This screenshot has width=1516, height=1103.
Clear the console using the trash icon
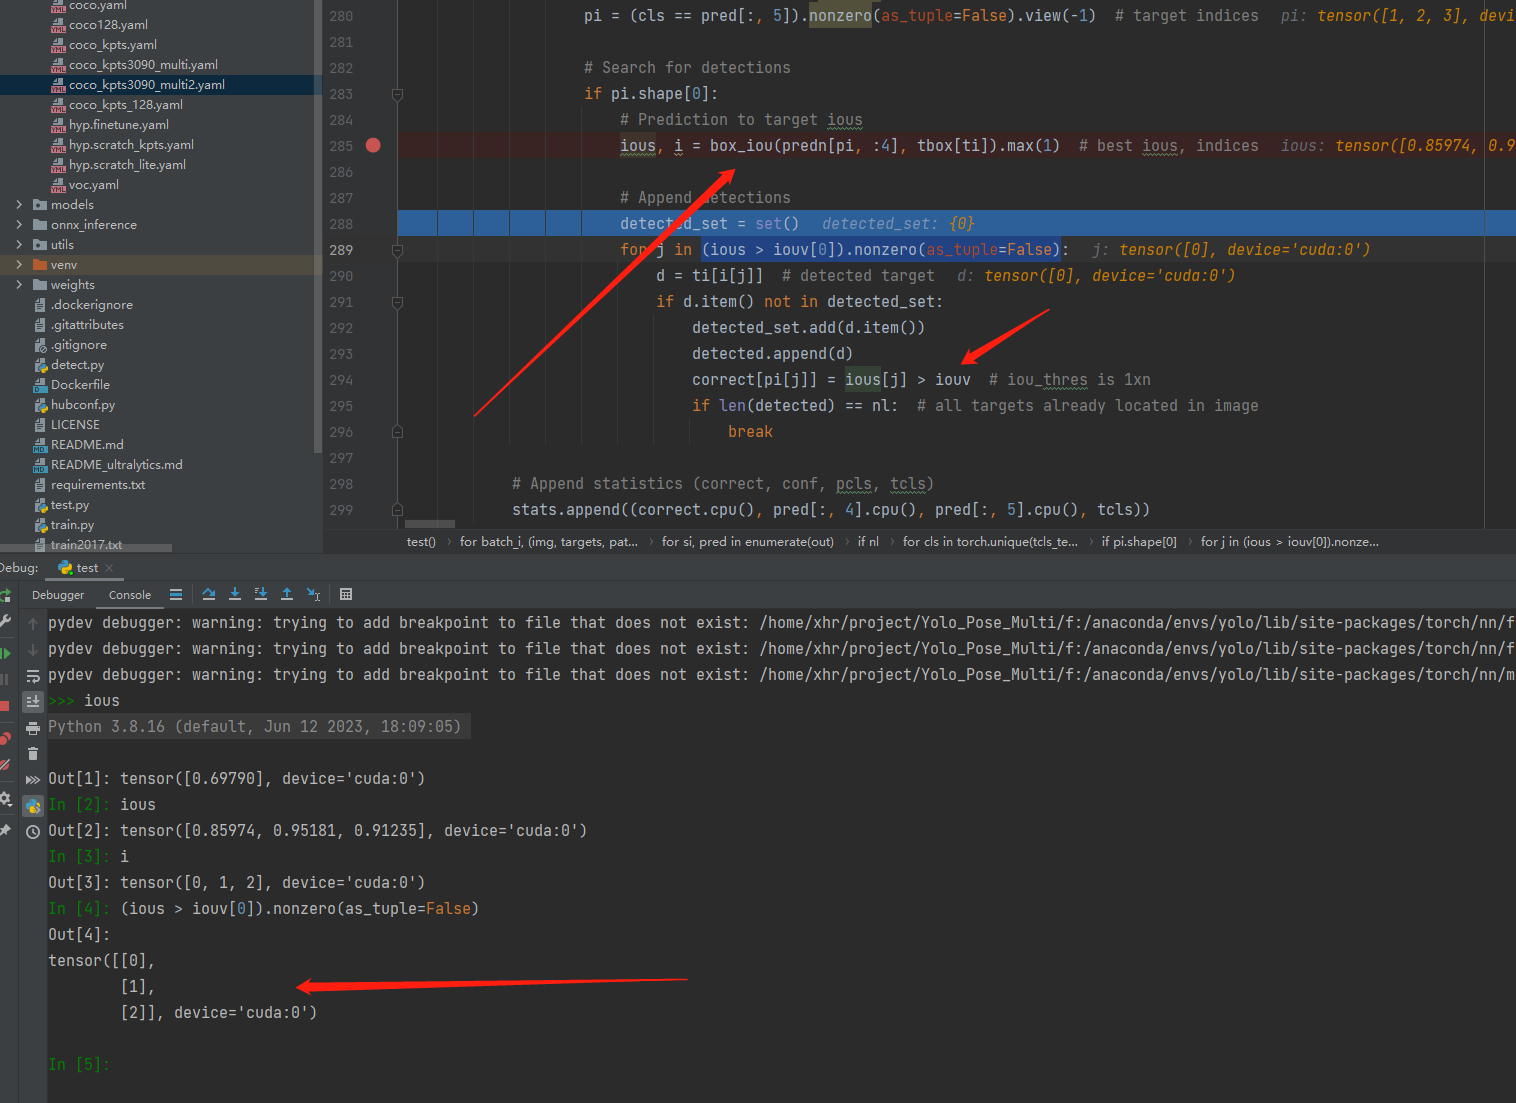click(32, 752)
